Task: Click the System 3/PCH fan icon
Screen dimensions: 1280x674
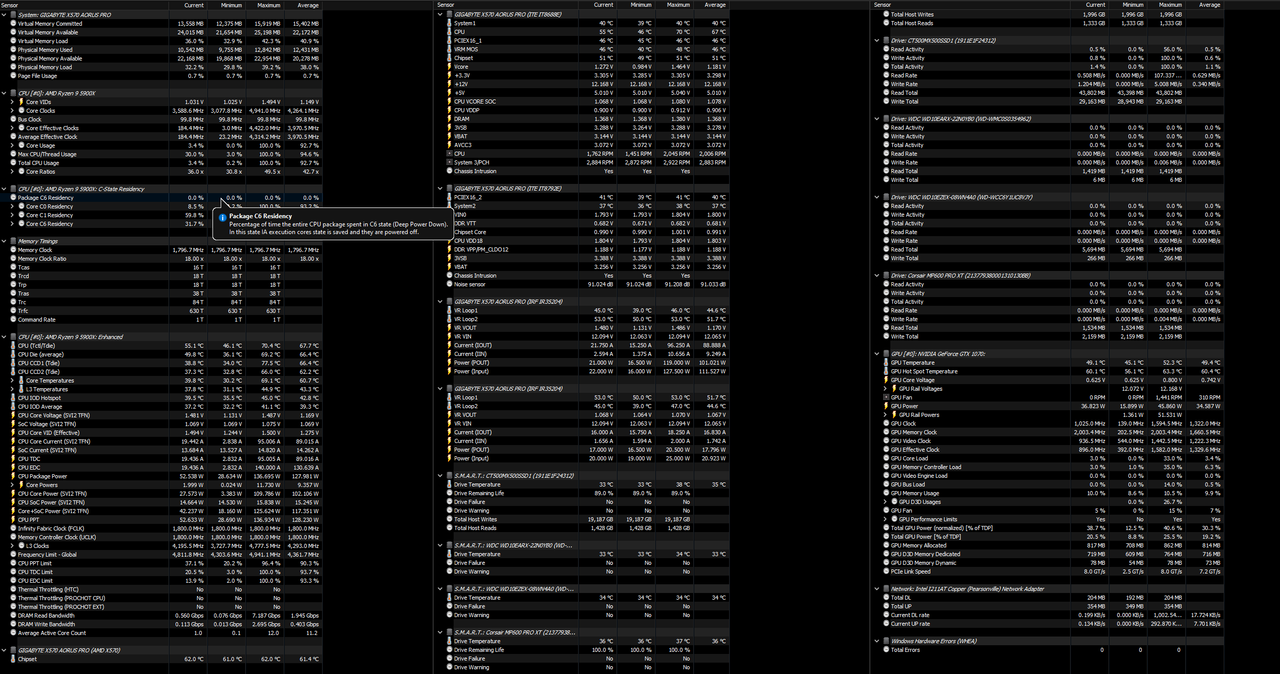Action: click(x=449, y=162)
